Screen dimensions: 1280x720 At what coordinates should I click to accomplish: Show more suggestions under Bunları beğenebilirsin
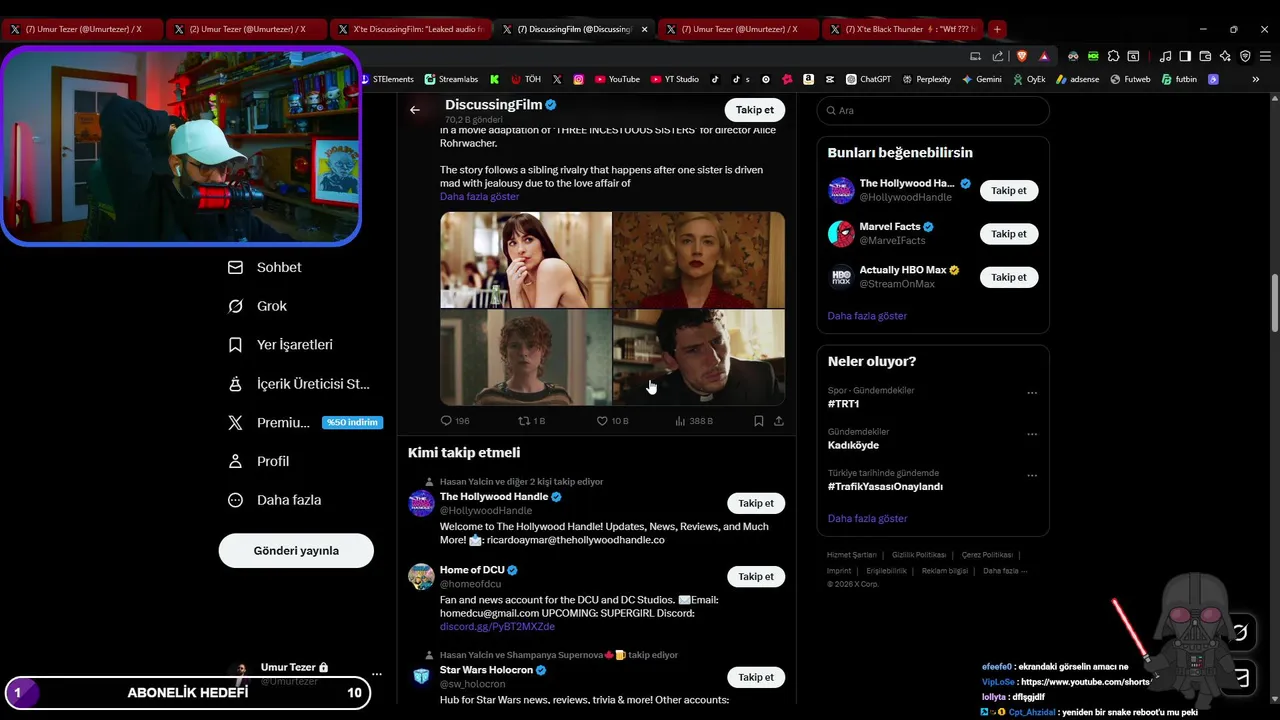(x=867, y=315)
